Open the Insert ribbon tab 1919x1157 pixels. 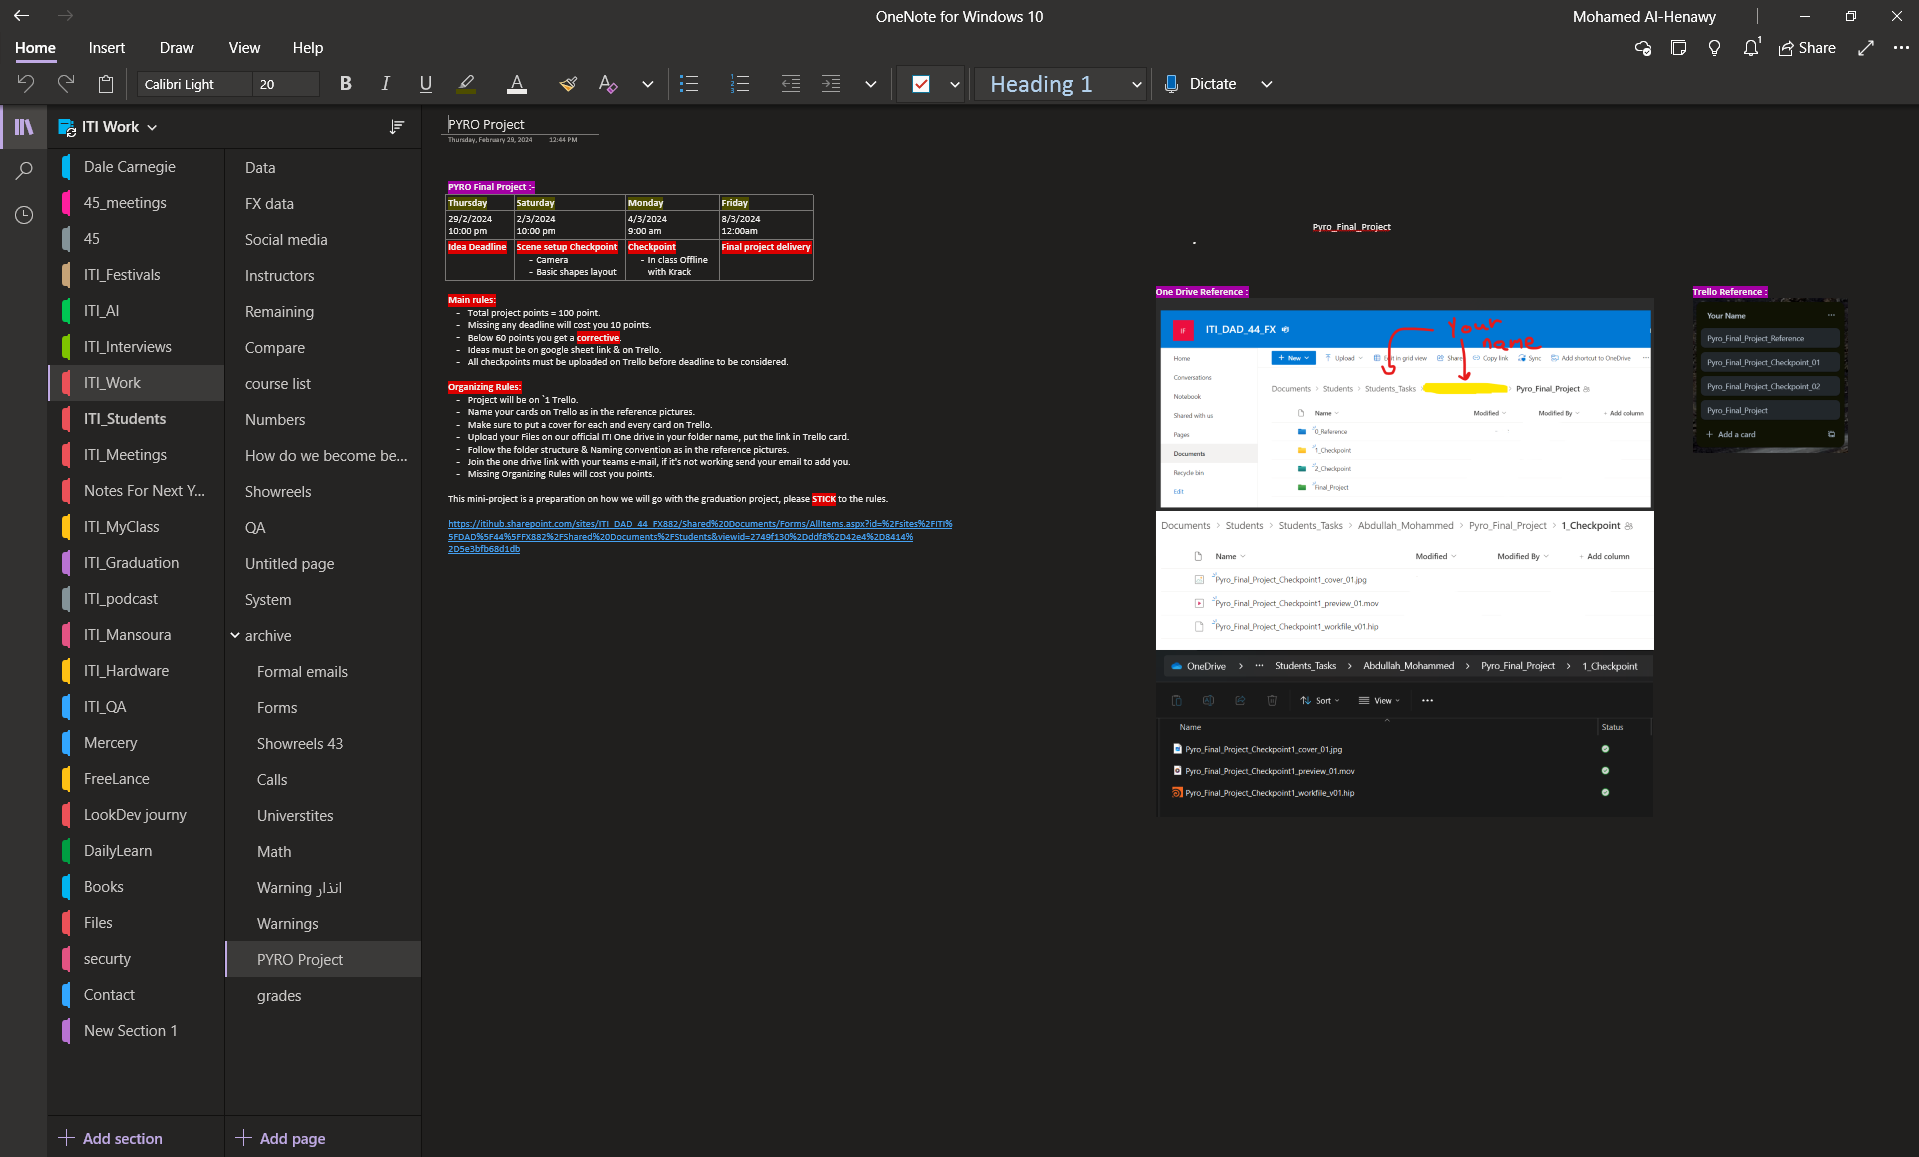(106, 48)
